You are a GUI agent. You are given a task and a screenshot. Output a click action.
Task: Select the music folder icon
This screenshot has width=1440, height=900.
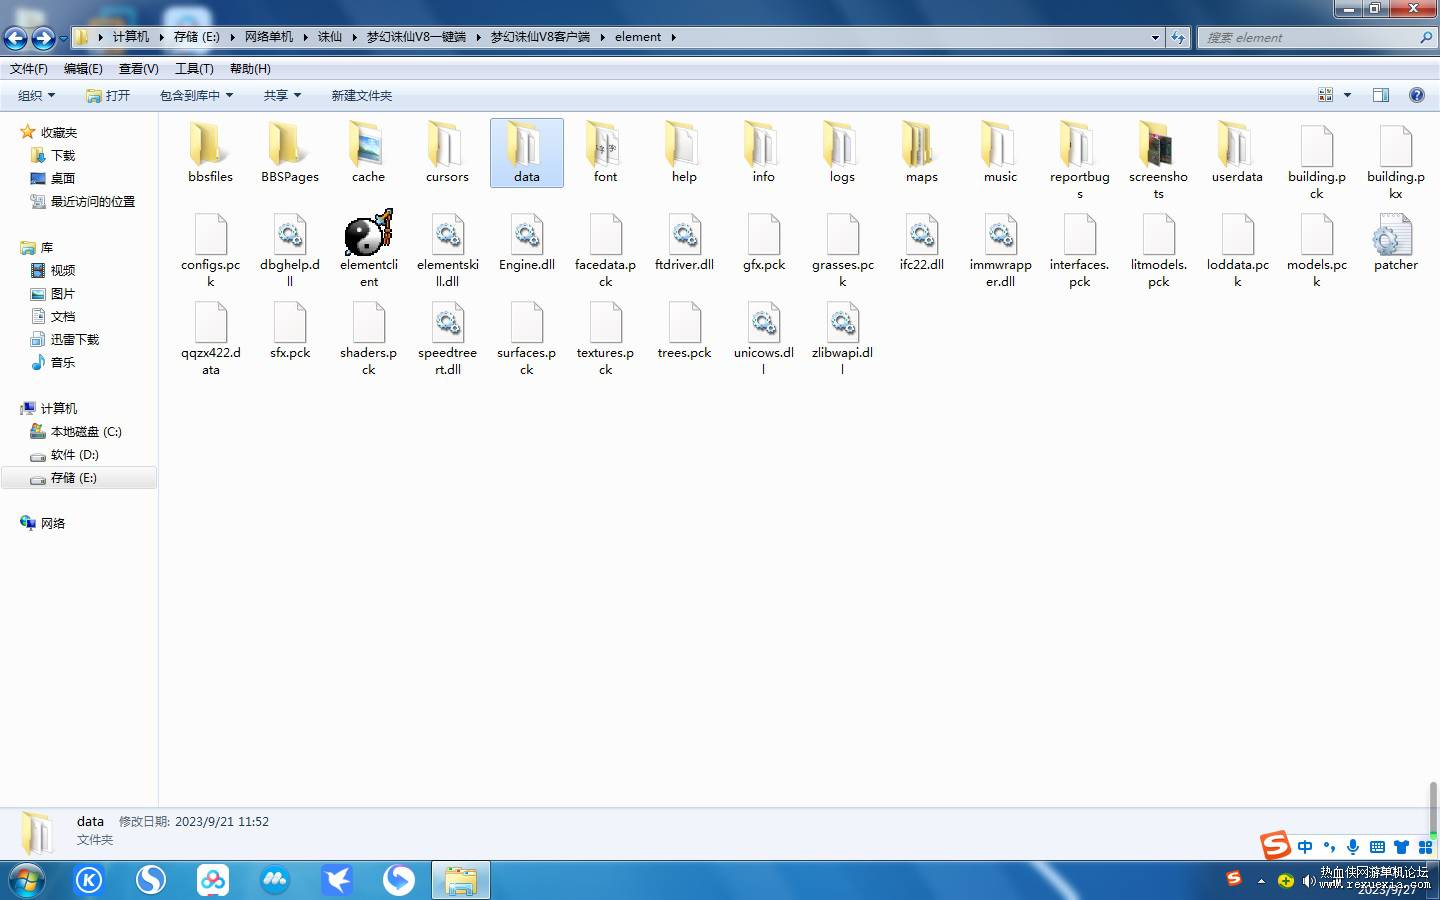pyautogui.click(x=1000, y=145)
